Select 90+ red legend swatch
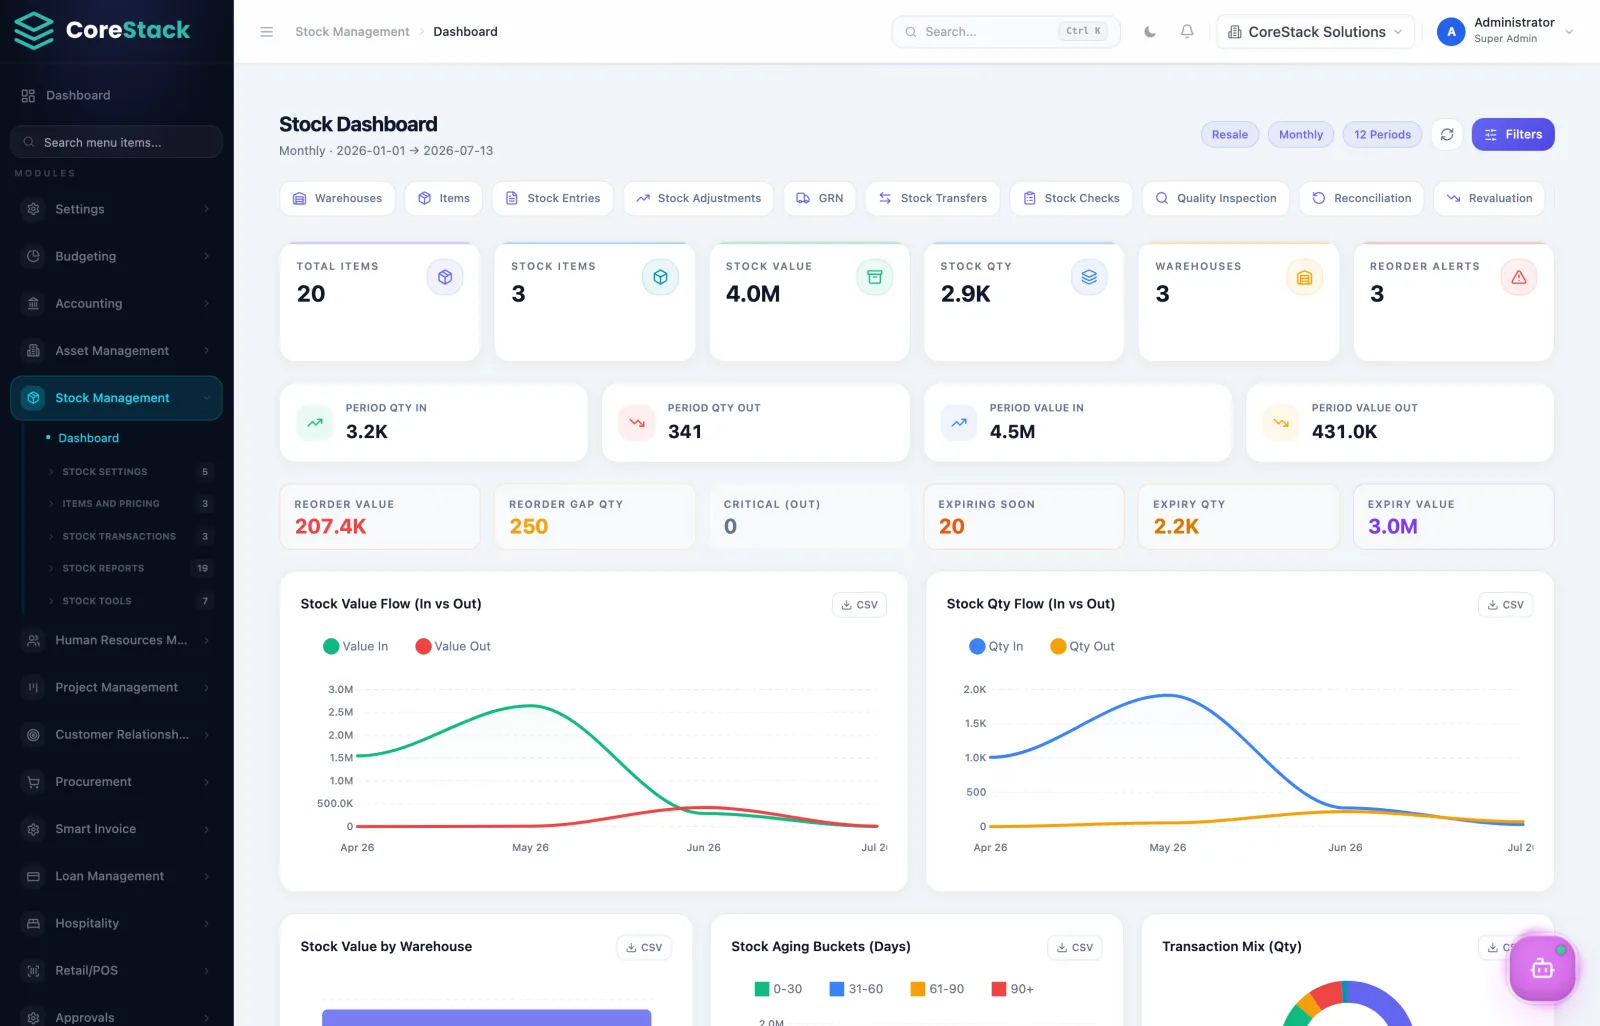The height and width of the screenshot is (1026, 1600). 998,989
